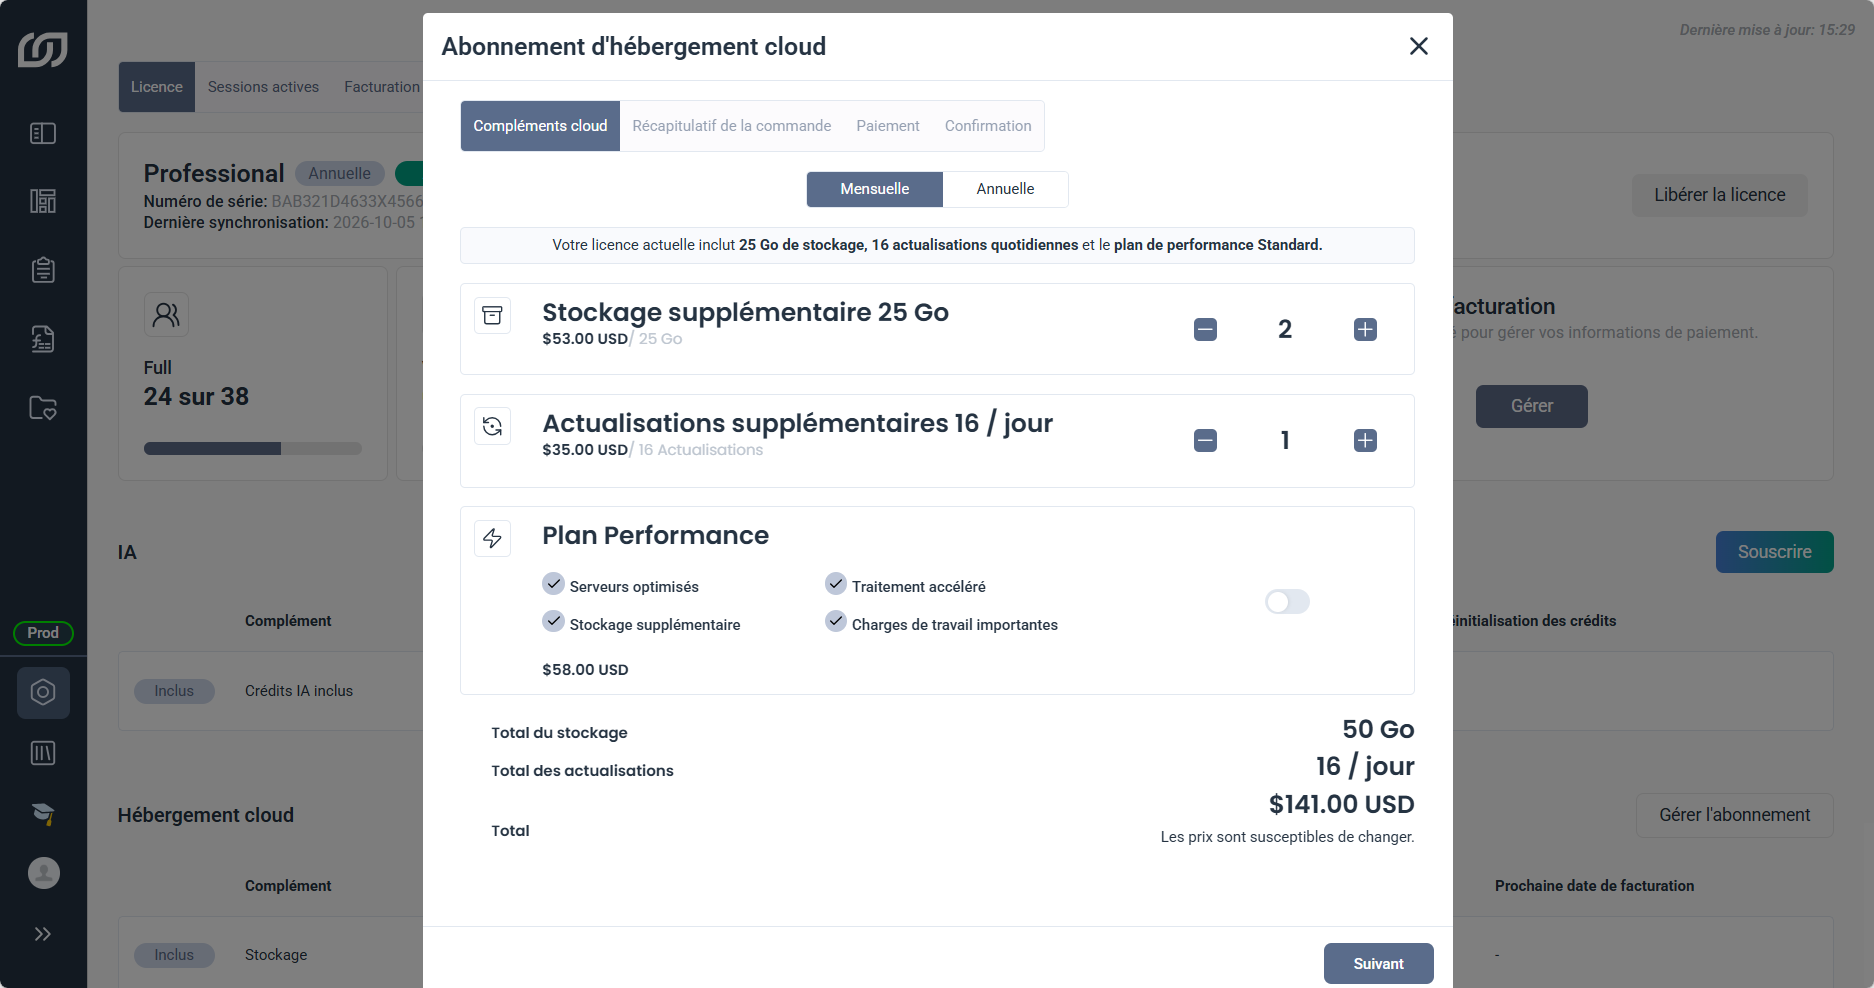
Task: Click the Gérer billing button
Action: [x=1531, y=406]
